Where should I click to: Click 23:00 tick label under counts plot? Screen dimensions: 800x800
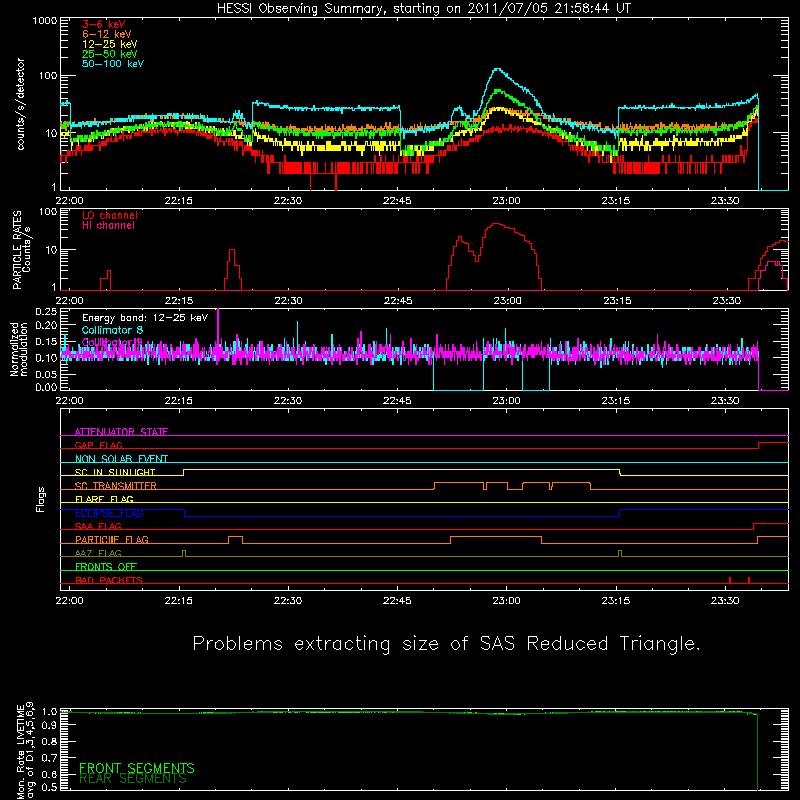click(x=506, y=201)
